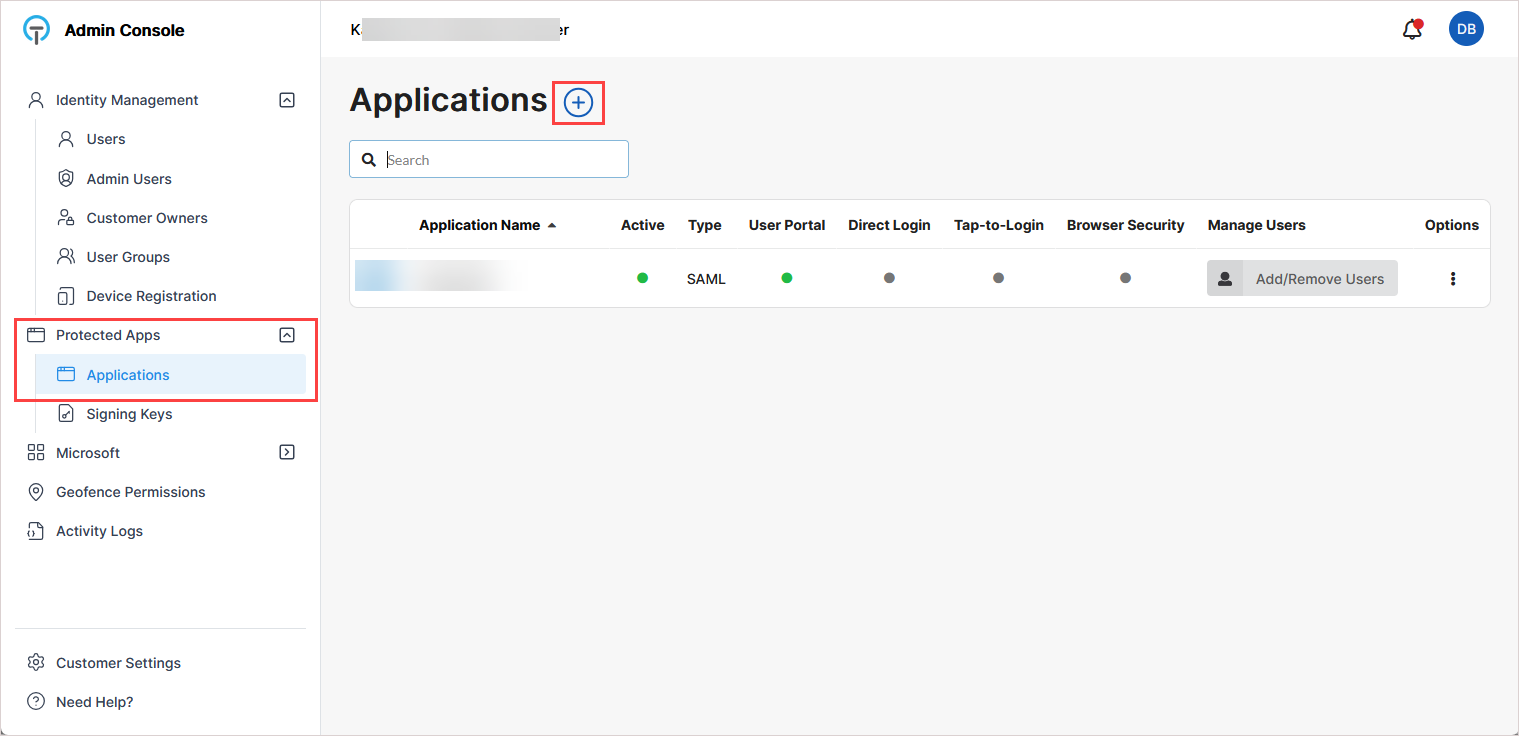Toggle the green Active status dot
Screen dimensions: 1519x736
tap(642, 278)
